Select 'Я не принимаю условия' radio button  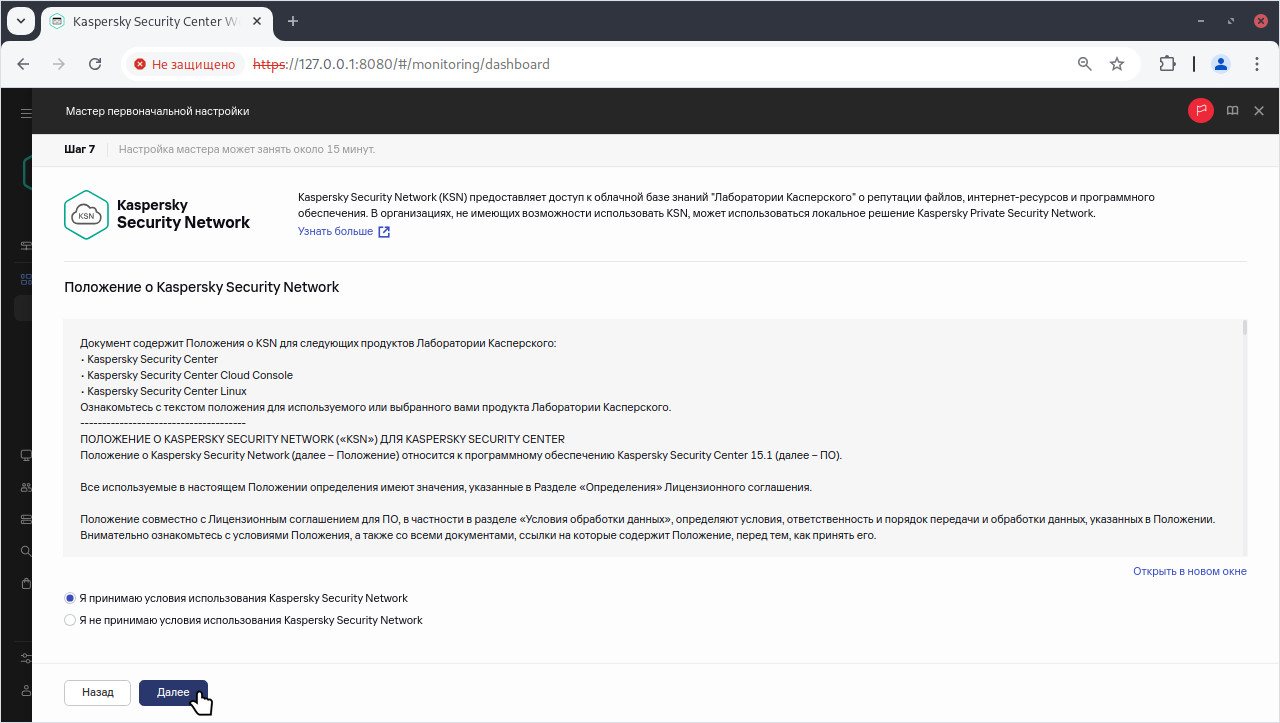70,620
